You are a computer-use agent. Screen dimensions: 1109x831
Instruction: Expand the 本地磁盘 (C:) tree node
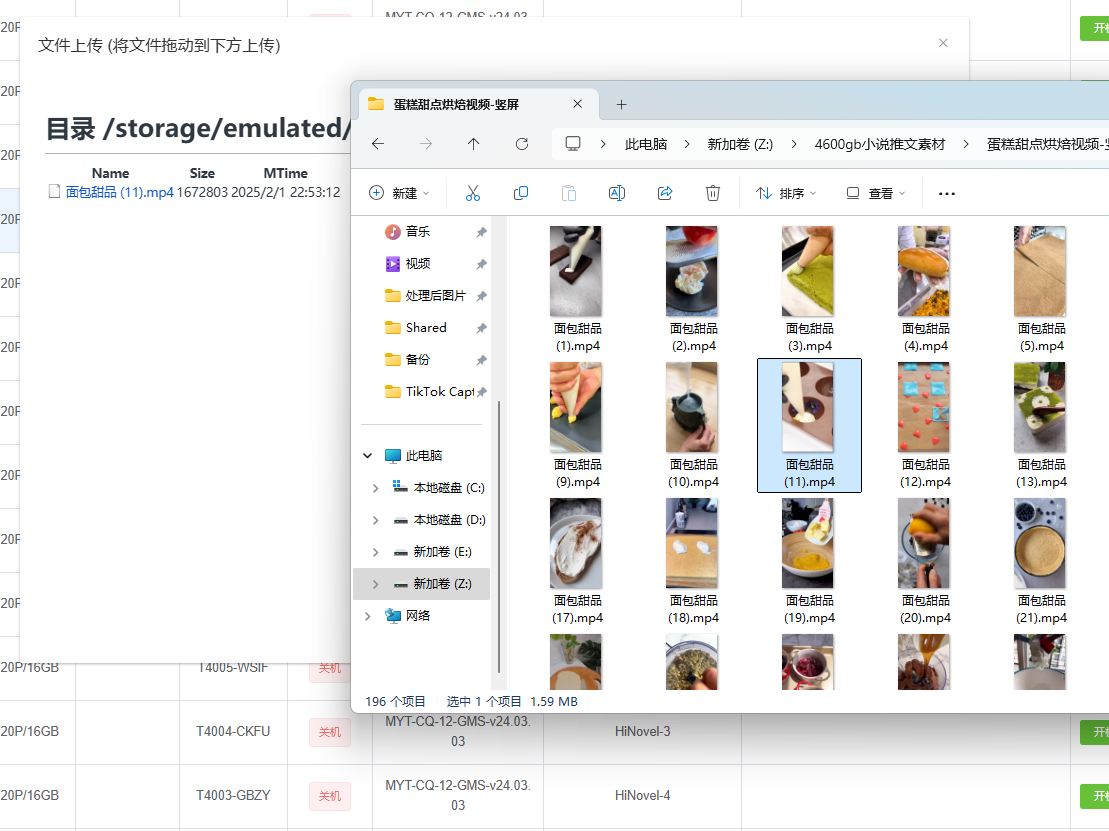click(375, 488)
